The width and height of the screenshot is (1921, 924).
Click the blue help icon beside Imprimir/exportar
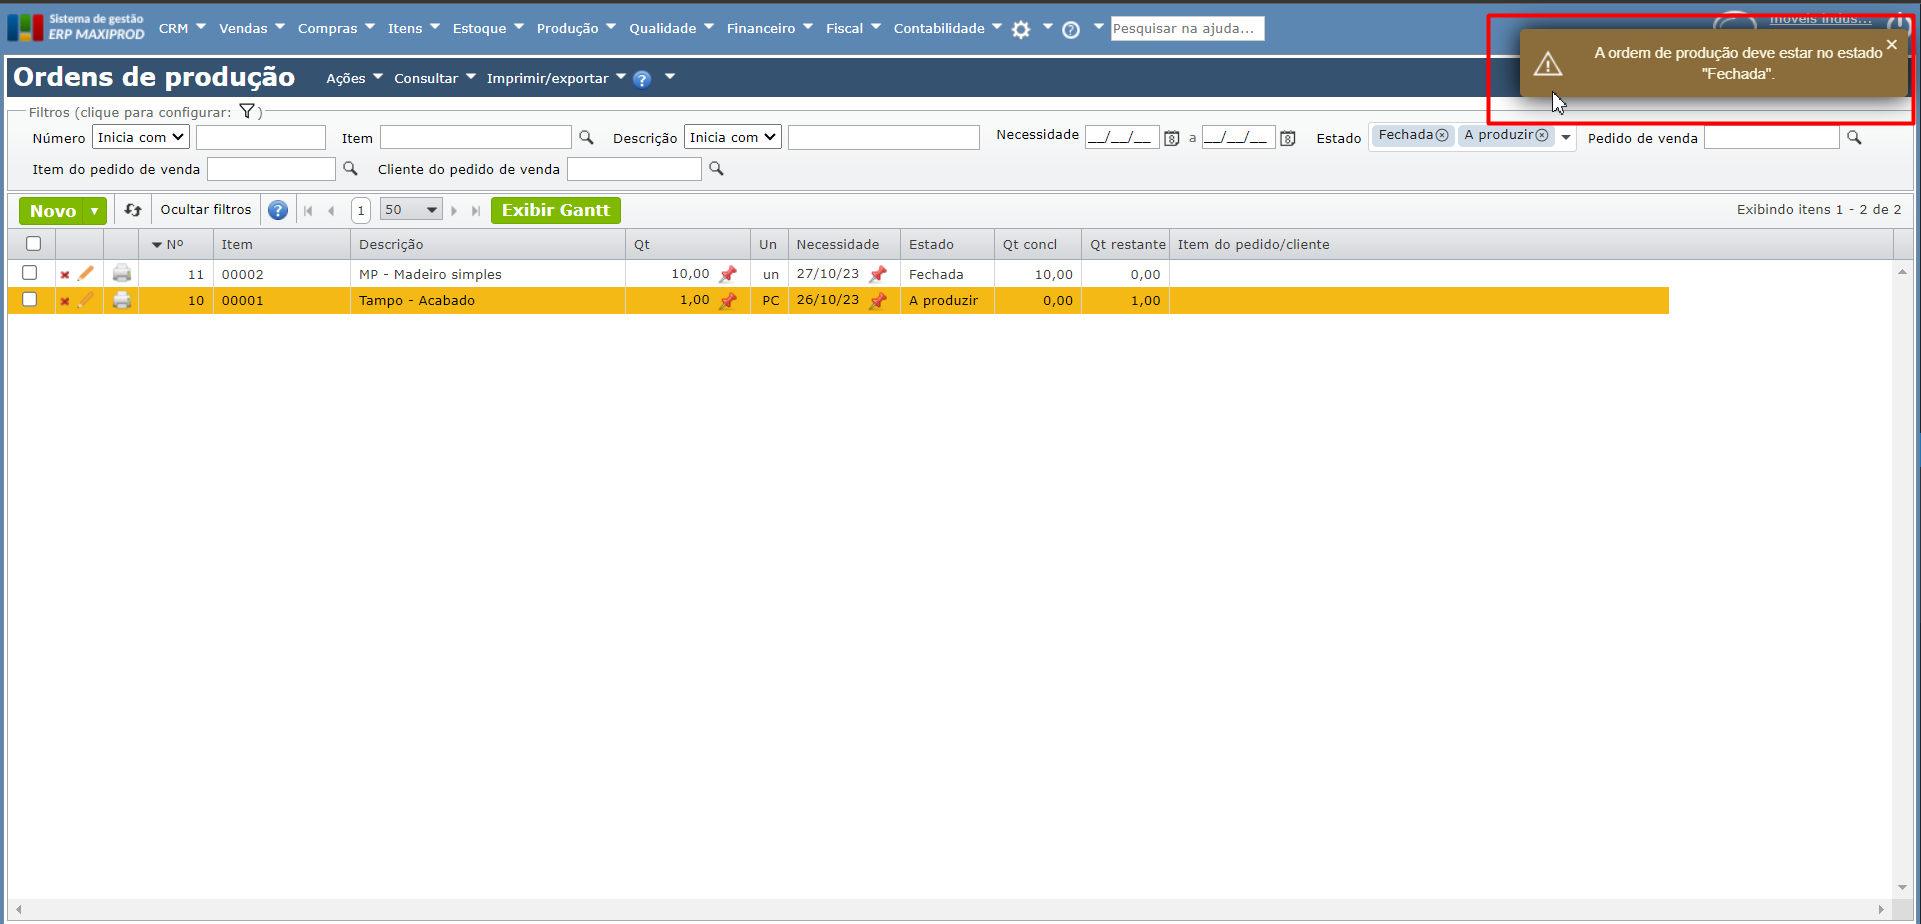pyautogui.click(x=642, y=79)
